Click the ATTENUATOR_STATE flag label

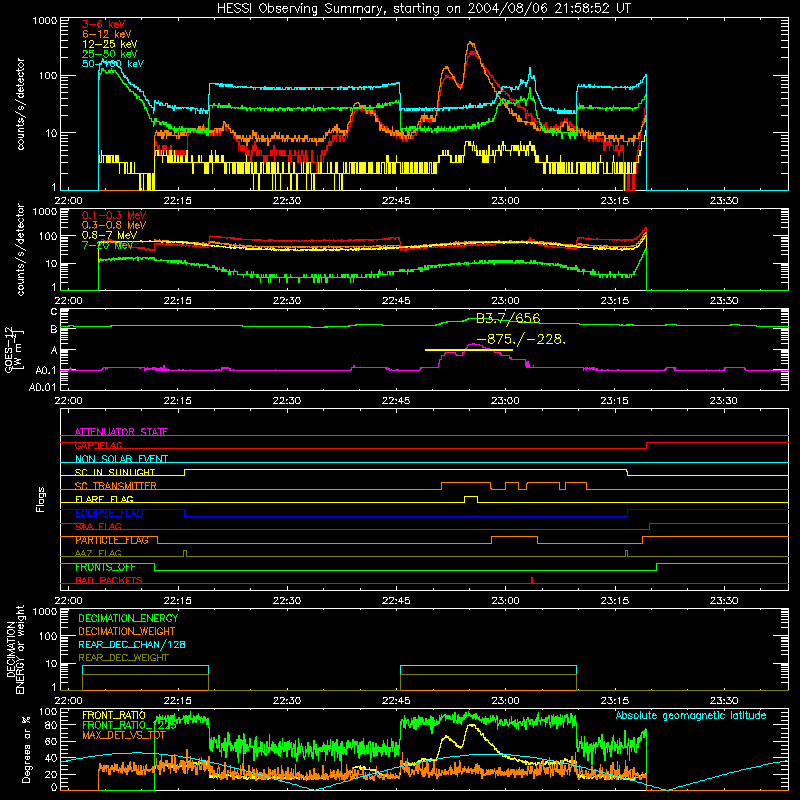[121, 432]
